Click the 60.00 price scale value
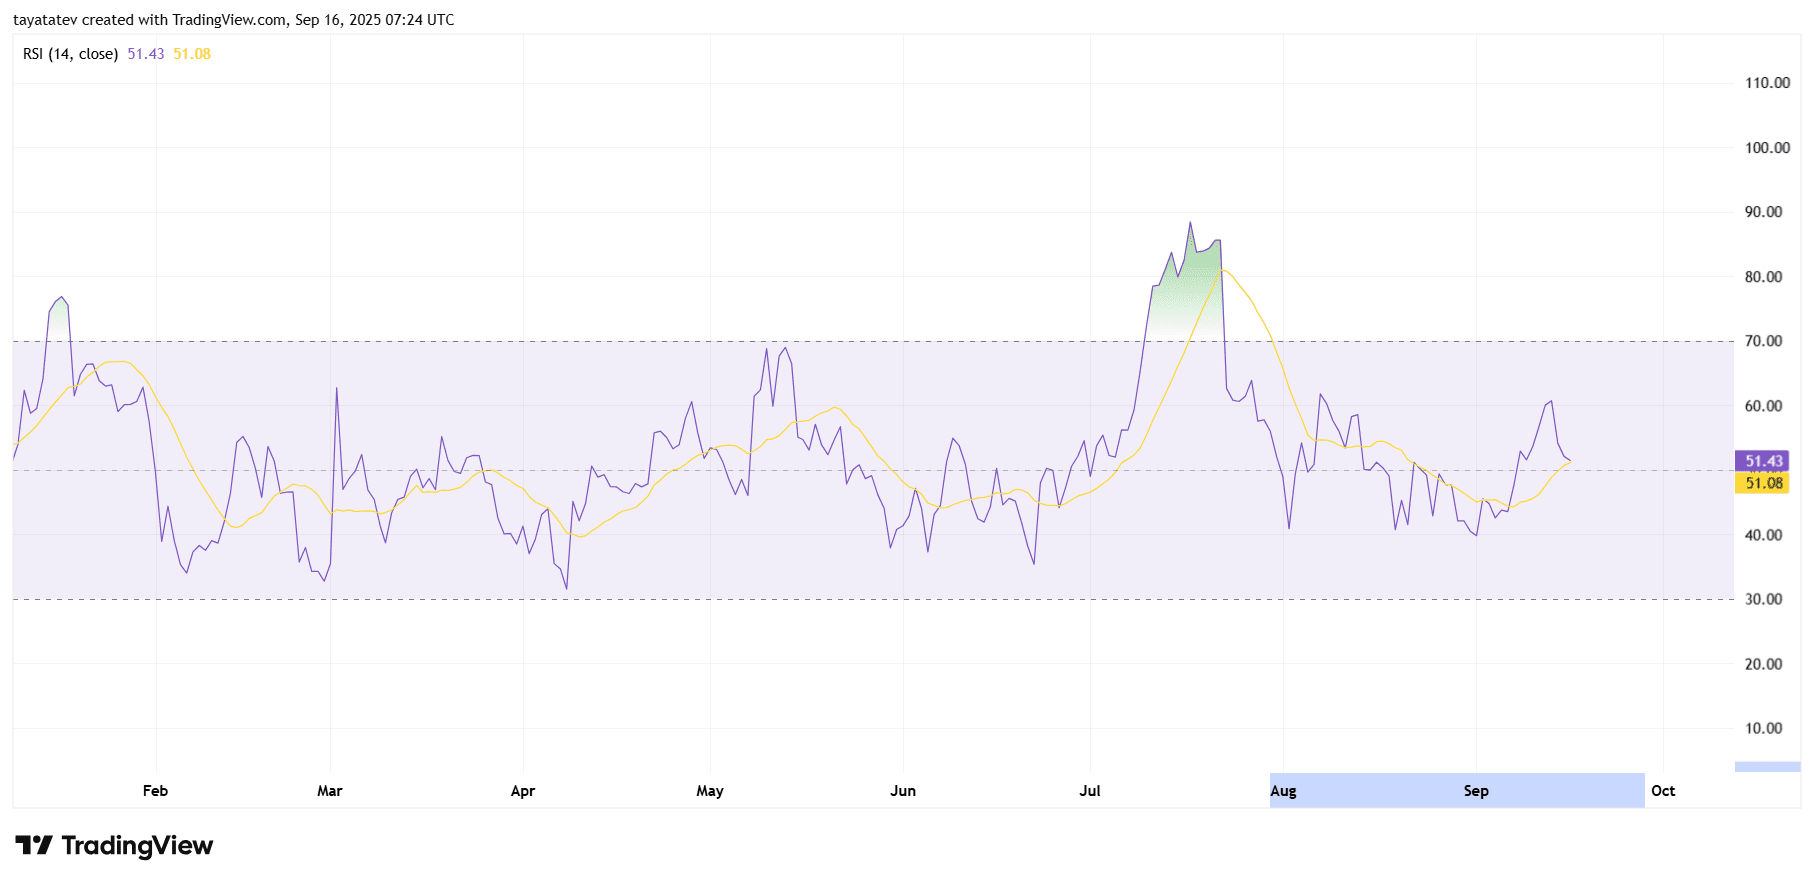 pos(1764,406)
